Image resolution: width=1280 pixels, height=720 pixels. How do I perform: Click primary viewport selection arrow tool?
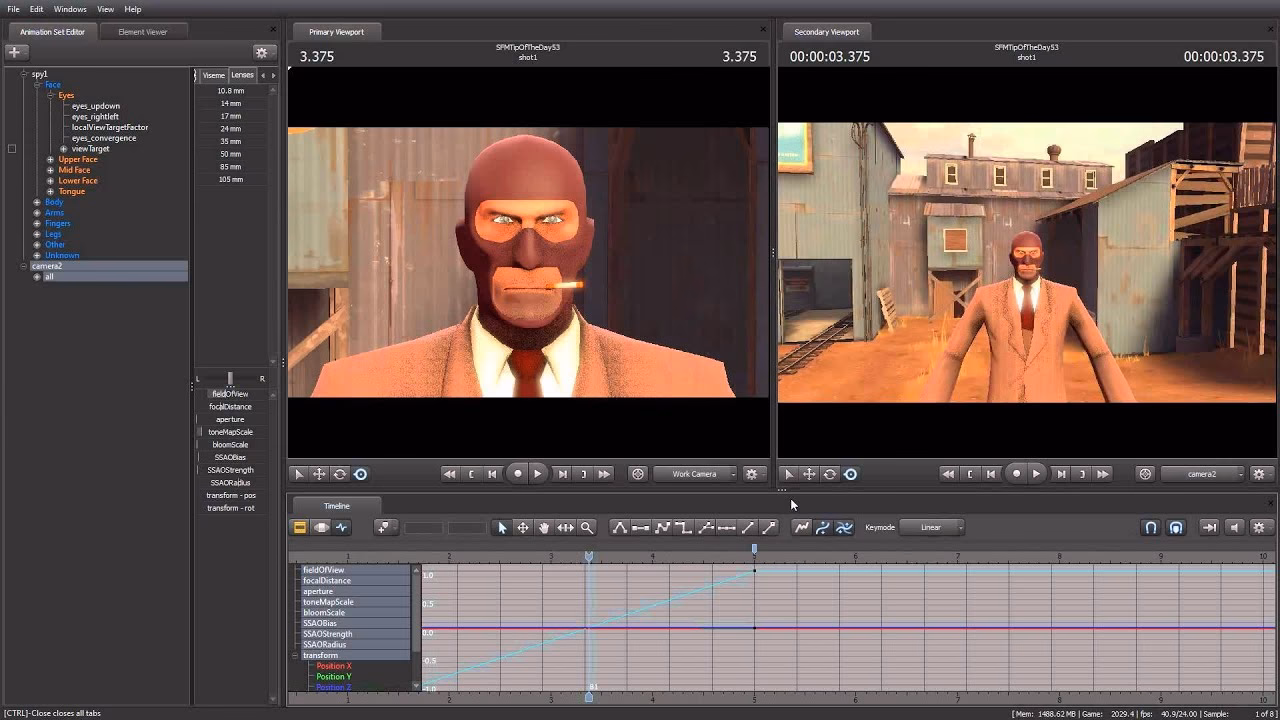pos(298,474)
